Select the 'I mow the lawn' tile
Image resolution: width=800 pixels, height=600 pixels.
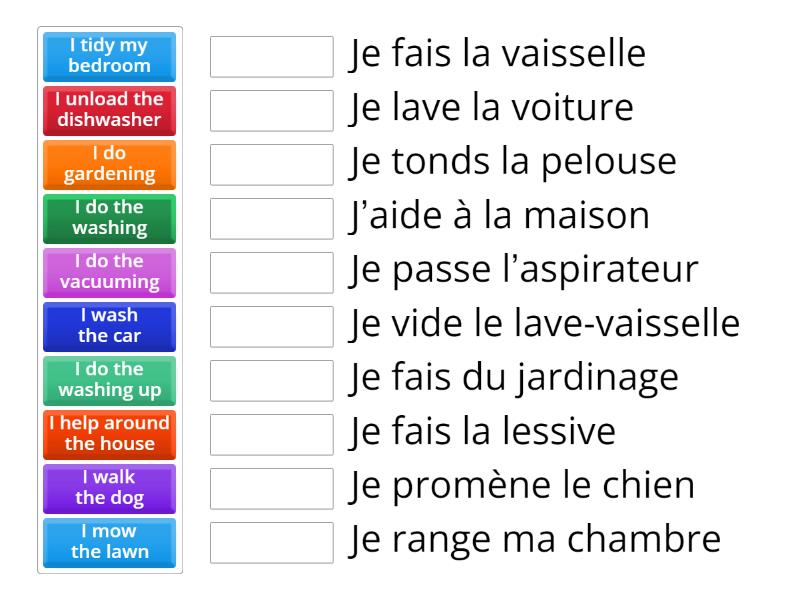110,542
